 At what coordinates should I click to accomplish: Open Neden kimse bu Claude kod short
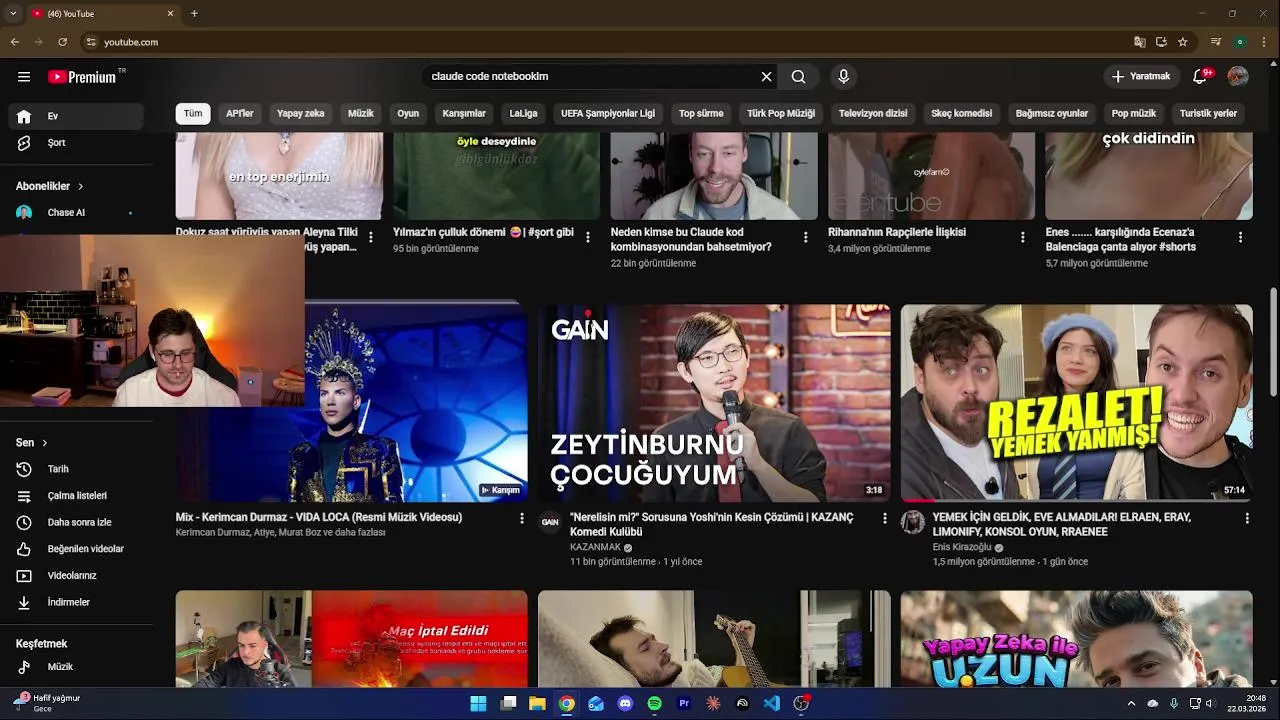(x=691, y=240)
